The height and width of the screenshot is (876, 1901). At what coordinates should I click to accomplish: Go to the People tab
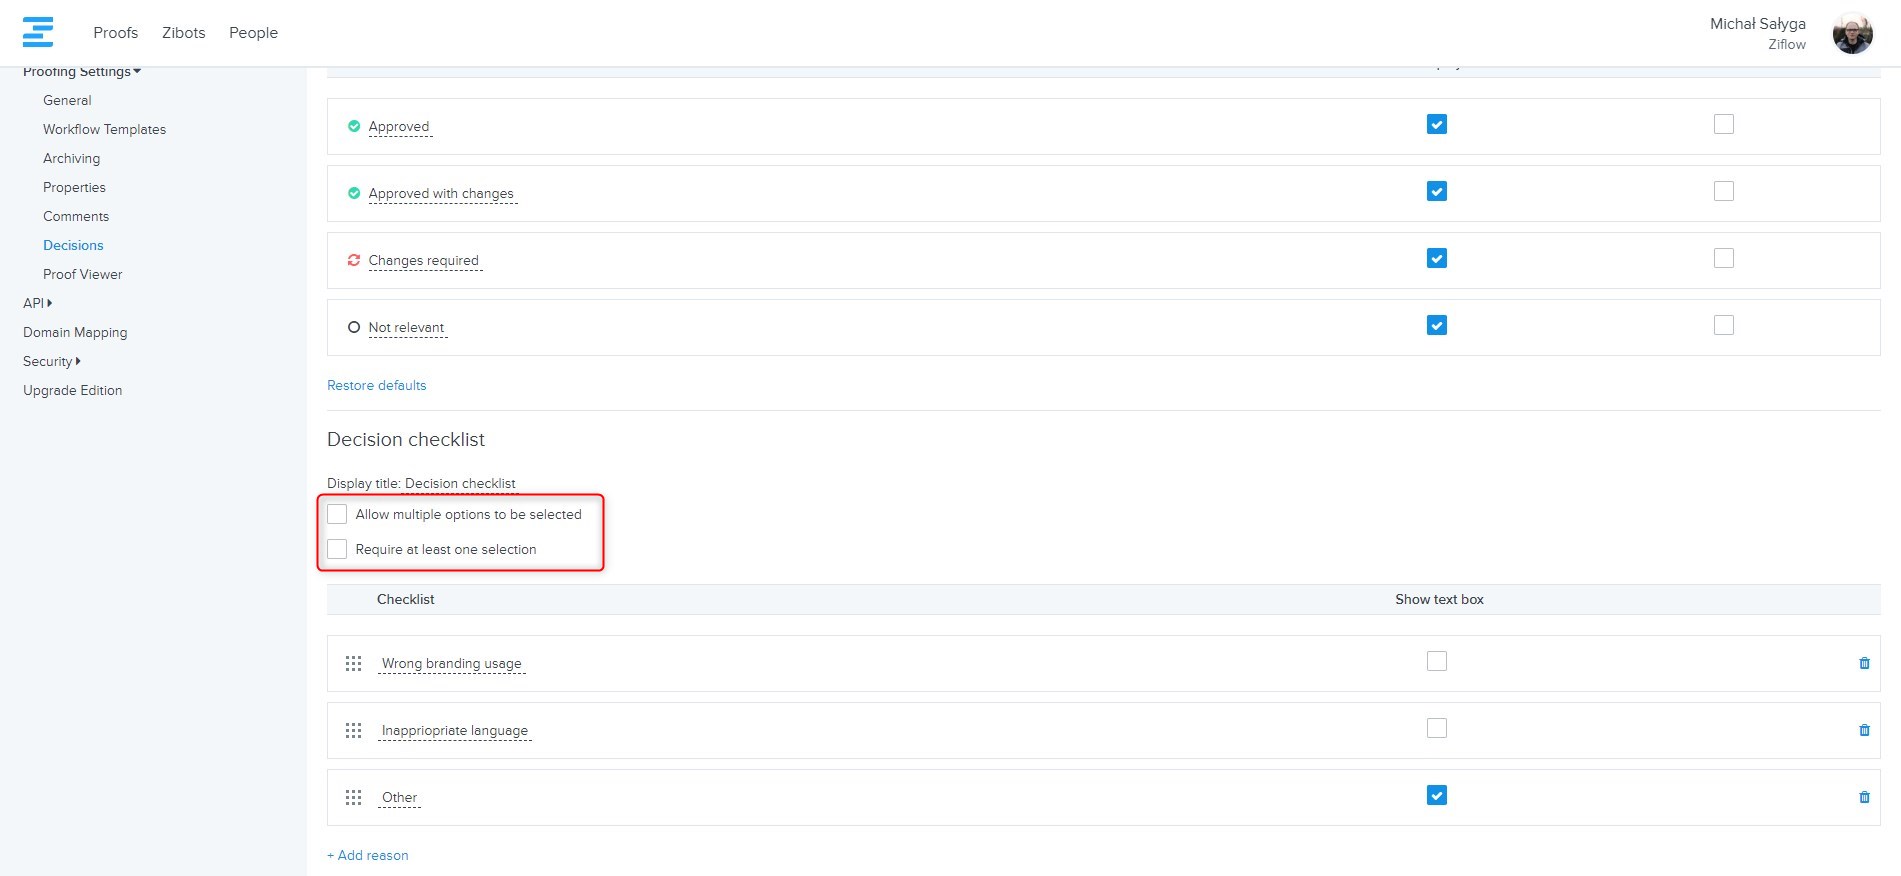(x=253, y=33)
